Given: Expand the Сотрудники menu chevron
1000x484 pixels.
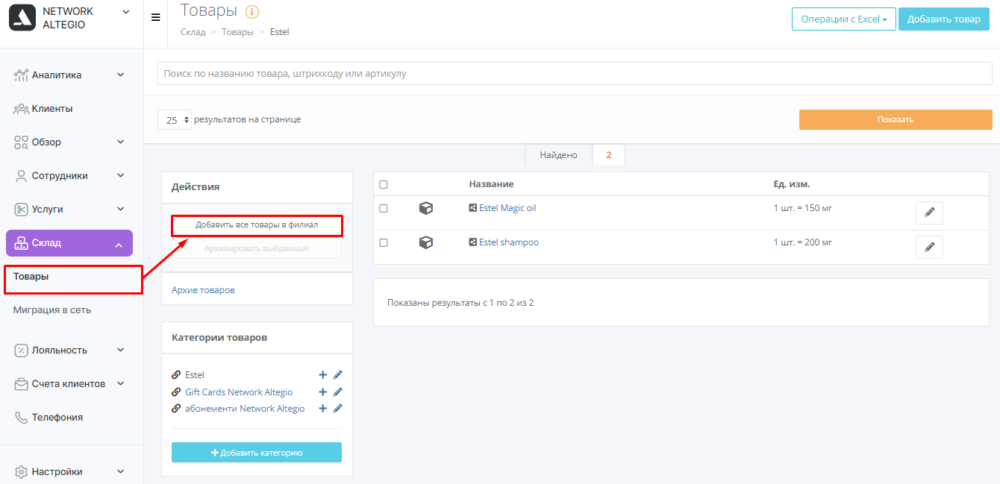Looking at the screenshot, I should click(121, 176).
